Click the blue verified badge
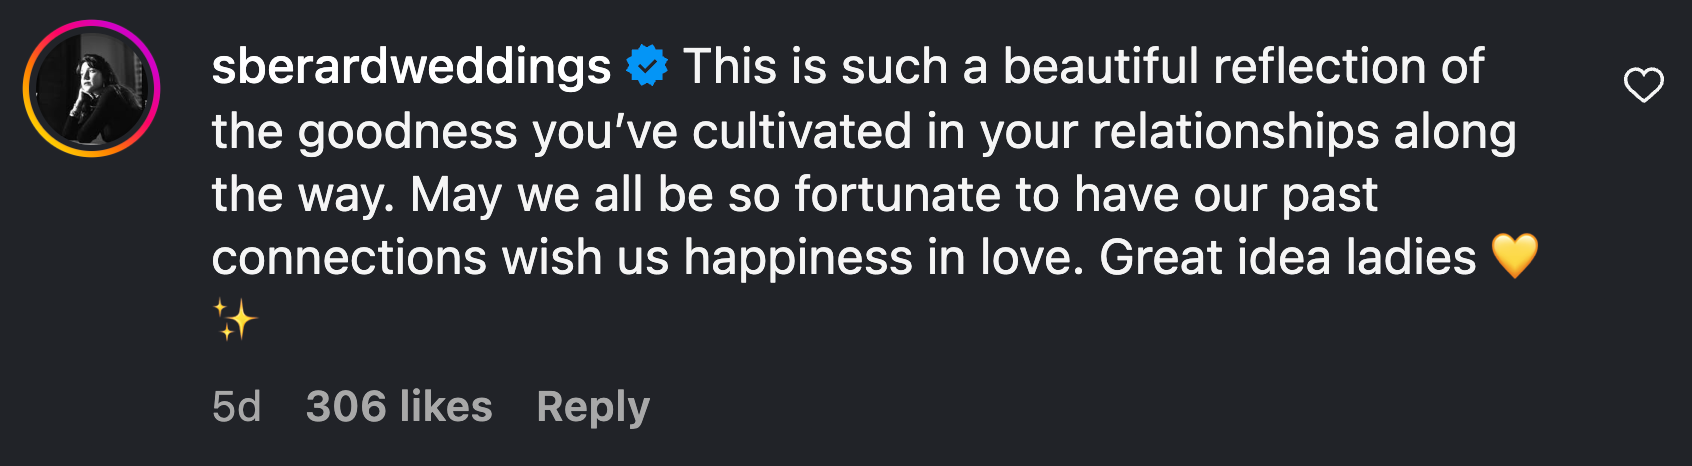Image resolution: width=1692 pixels, height=466 pixels. [x=647, y=67]
